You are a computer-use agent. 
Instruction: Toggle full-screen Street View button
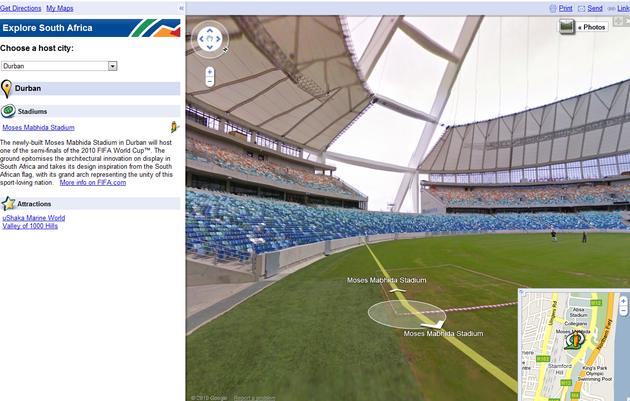pyautogui.click(x=618, y=21)
